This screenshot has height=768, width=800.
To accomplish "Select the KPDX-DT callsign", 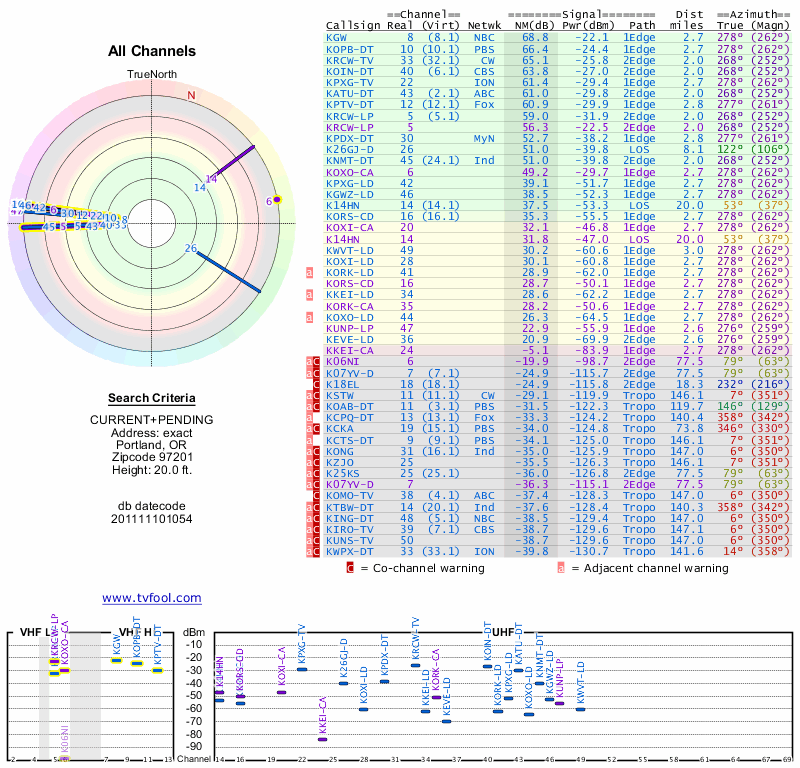I will (349, 138).
